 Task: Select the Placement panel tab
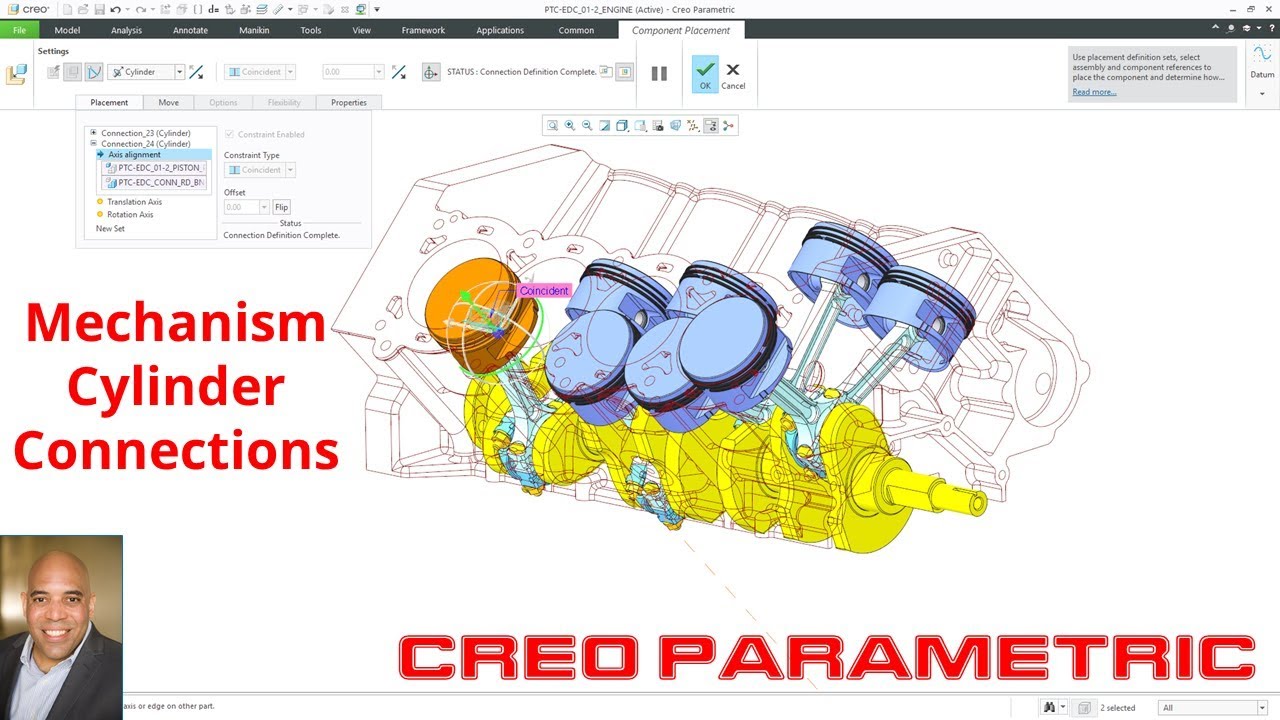click(x=109, y=102)
